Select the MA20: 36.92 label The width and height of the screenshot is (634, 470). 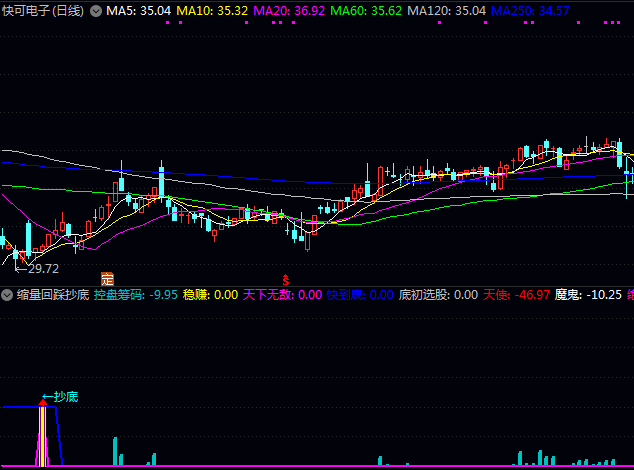coord(289,11)
